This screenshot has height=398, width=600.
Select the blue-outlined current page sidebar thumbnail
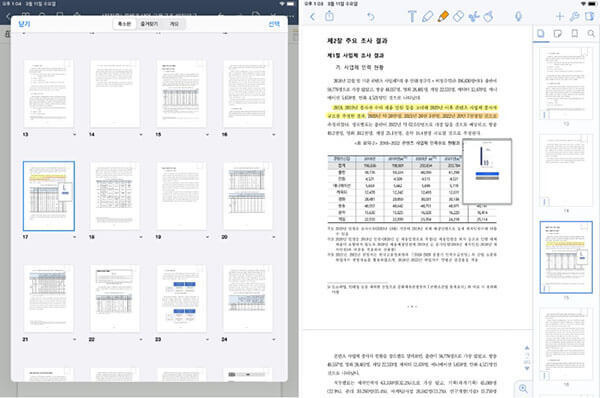tap(566, 257)
